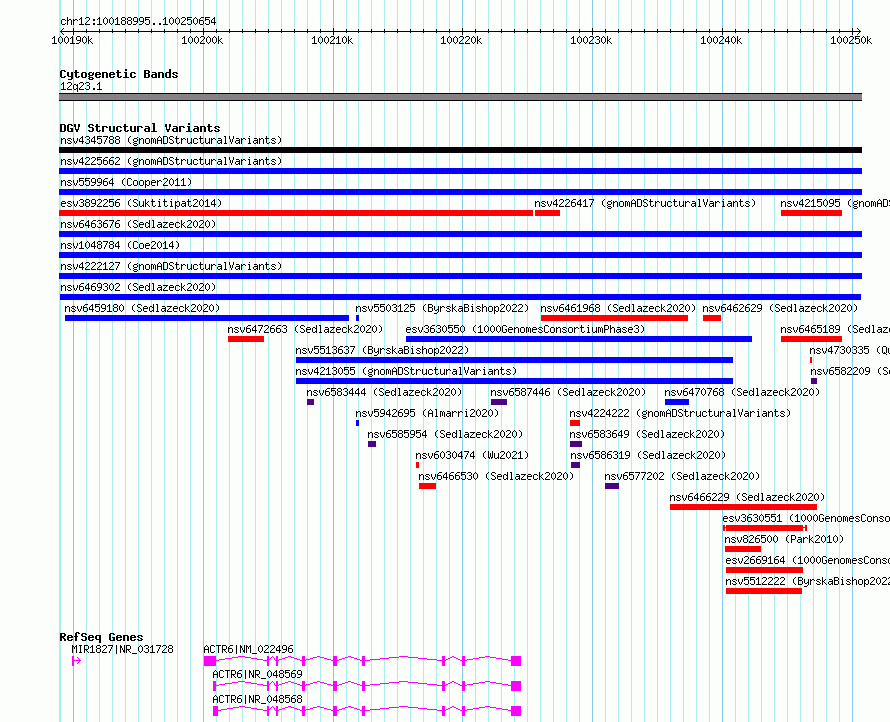Click nsv6577202 (Sedlazeck2020) label
Image resolution: width=890 pixels, height=722 pixels.
[682, 476]
